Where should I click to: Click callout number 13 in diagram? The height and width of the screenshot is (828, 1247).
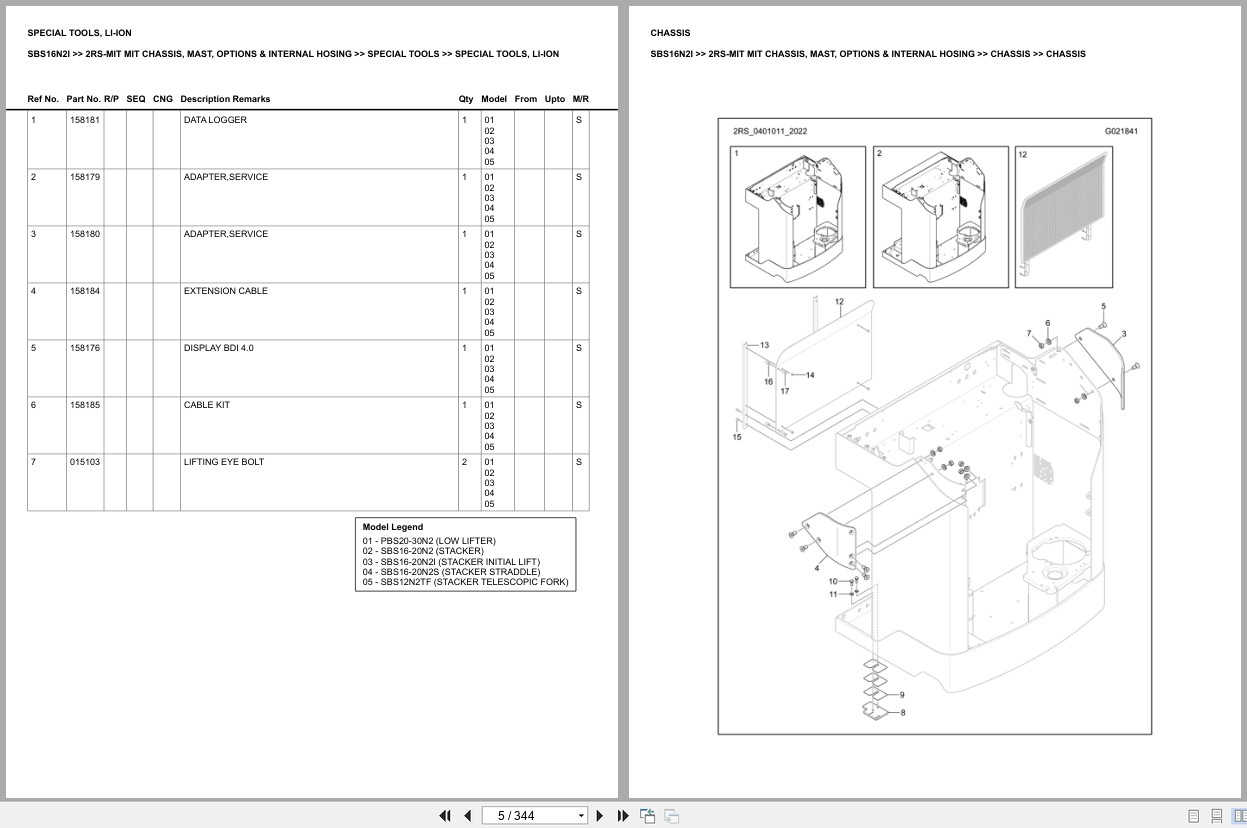tap(764, 345)
